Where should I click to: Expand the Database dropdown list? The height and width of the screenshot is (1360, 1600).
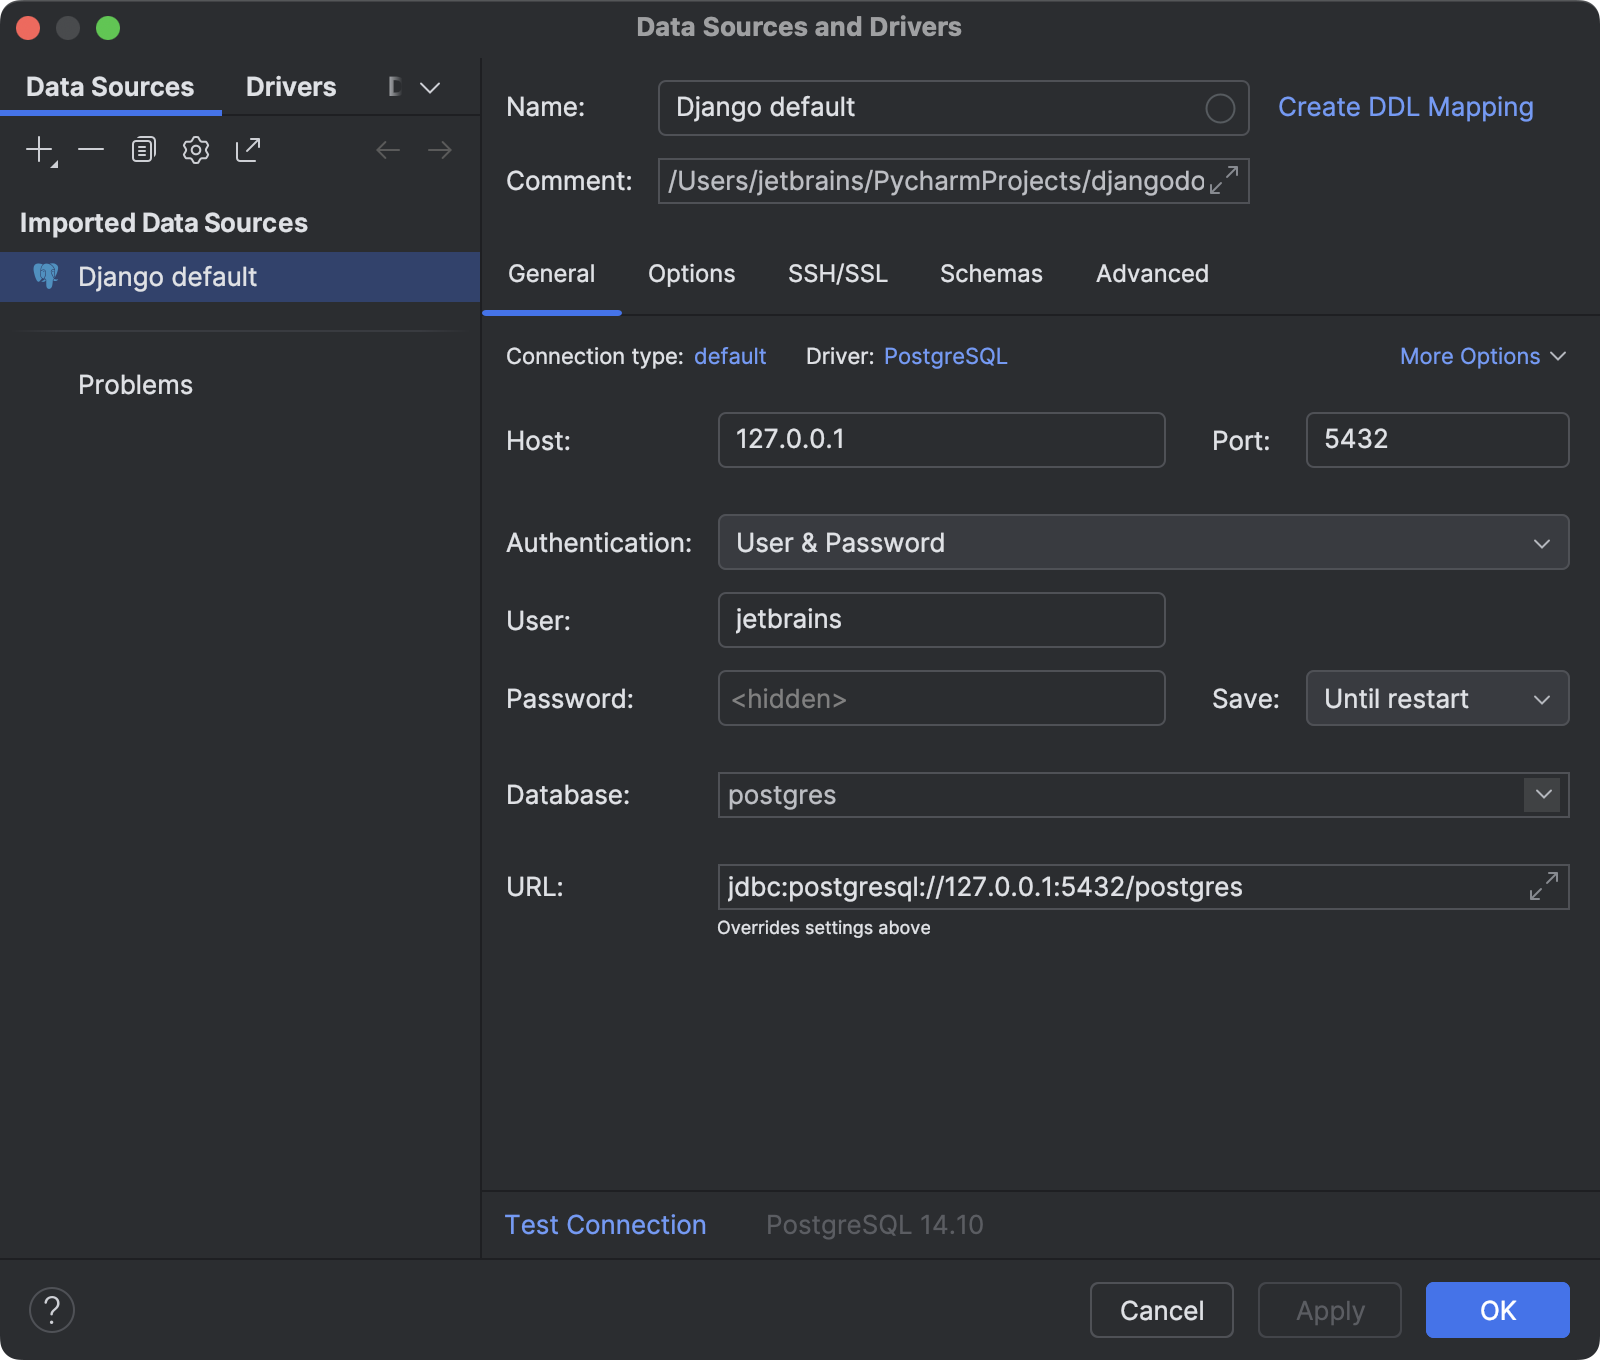click(1543, 795)
